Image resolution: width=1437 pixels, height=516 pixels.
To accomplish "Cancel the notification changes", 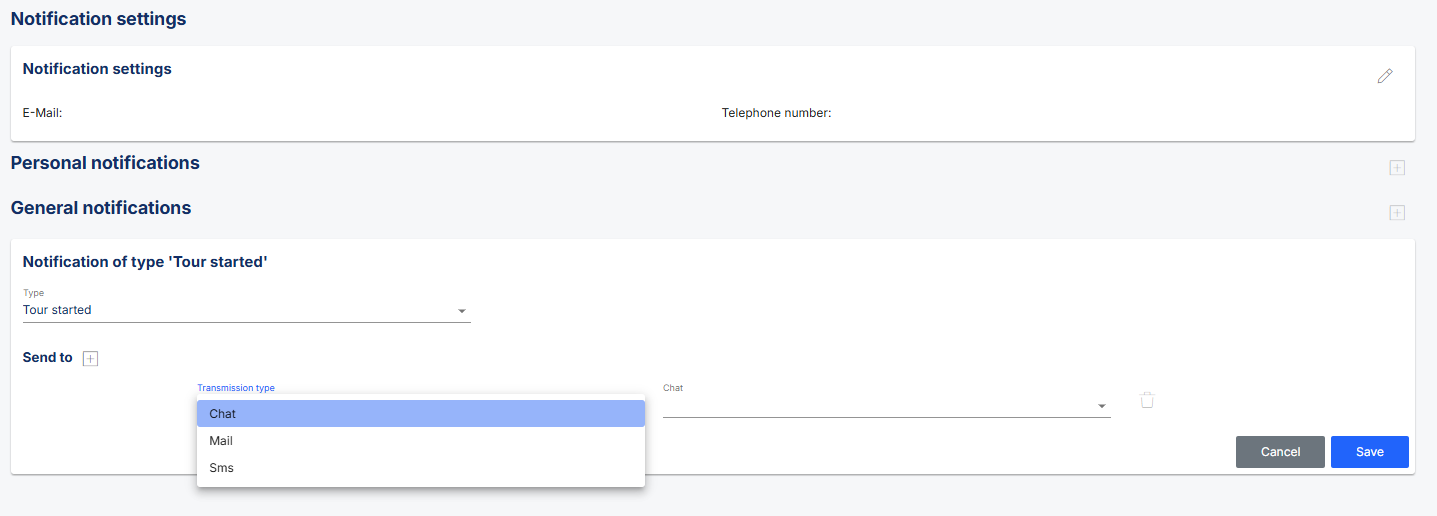I will (1280, 452).
